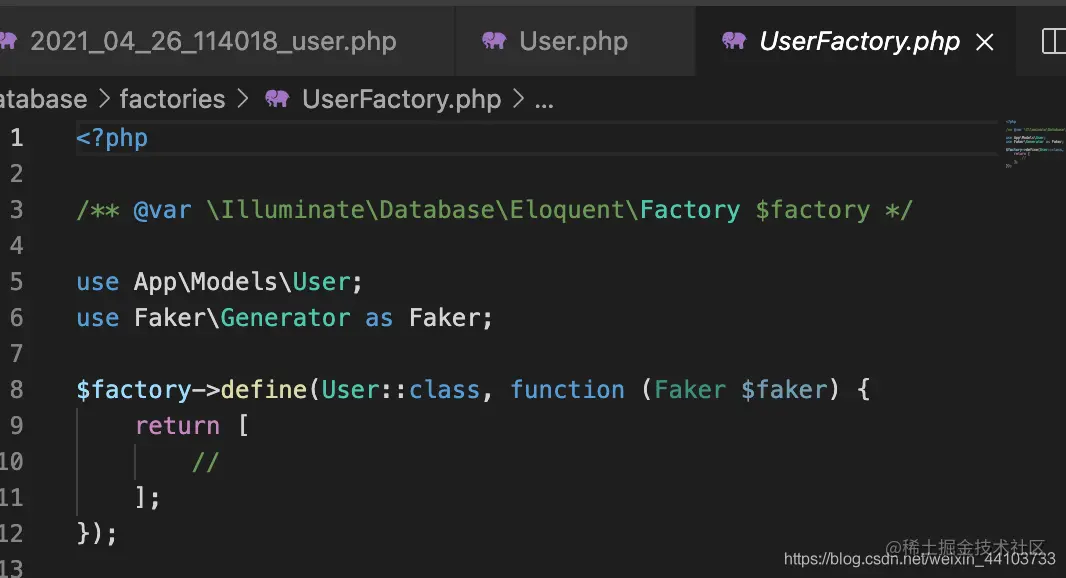Click line number 8 in gutter
This screenshot has height=578, width=1066.
coord(16,390)
